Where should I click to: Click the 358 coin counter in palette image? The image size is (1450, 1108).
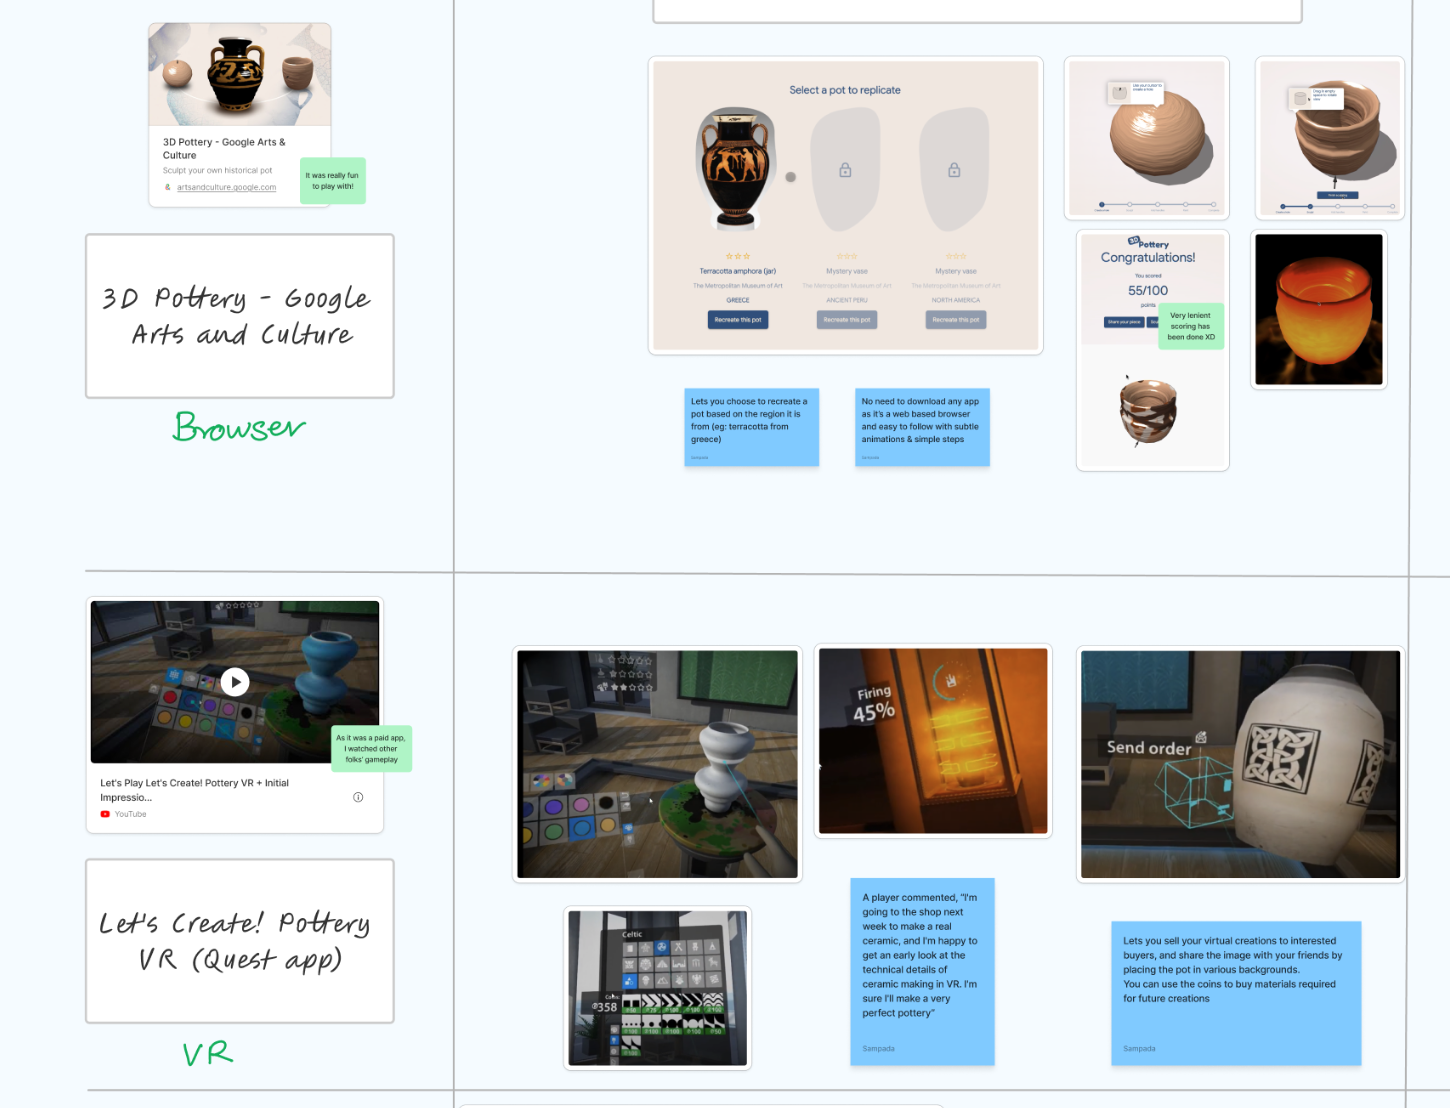pos(605,1007)
